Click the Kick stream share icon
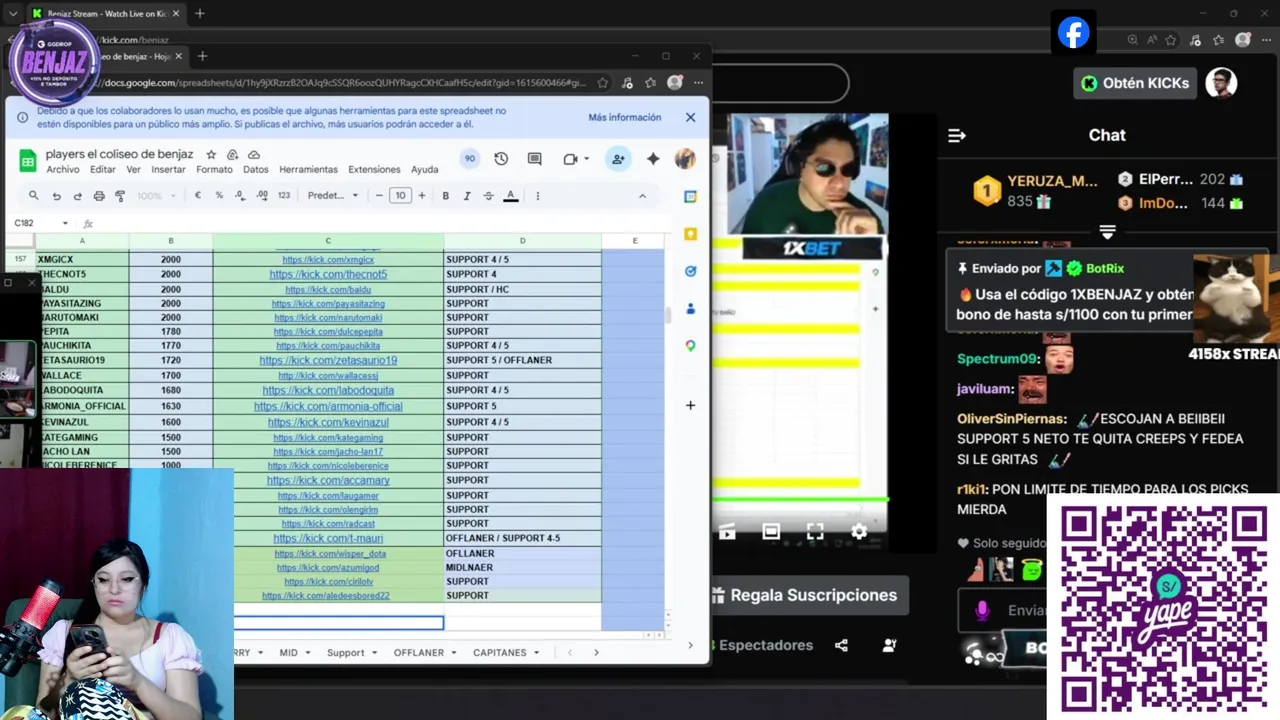The width and height of the screenshot is (1280, 720). point(841,646)
